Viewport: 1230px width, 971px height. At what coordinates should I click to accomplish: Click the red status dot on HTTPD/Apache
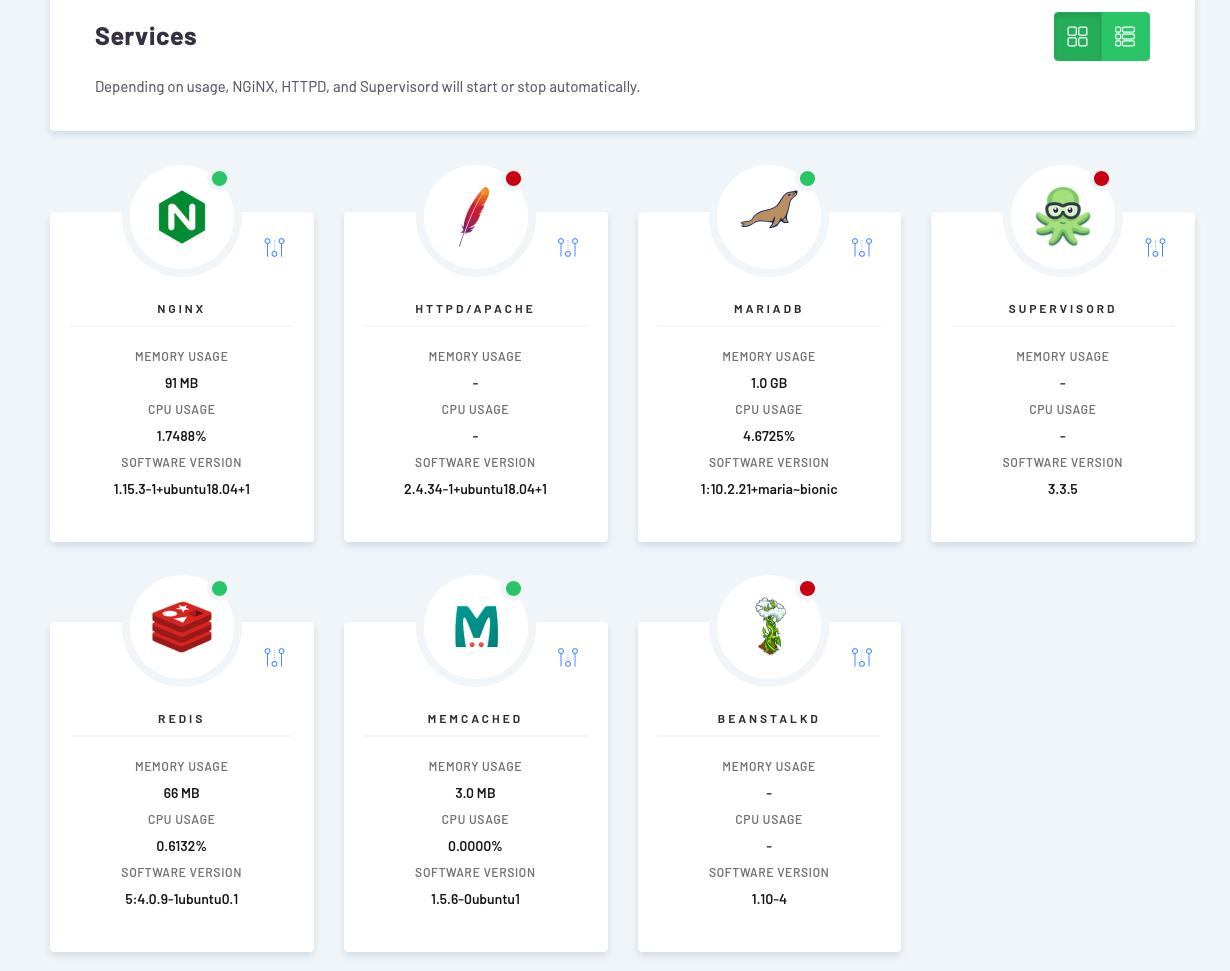point(514,179)
